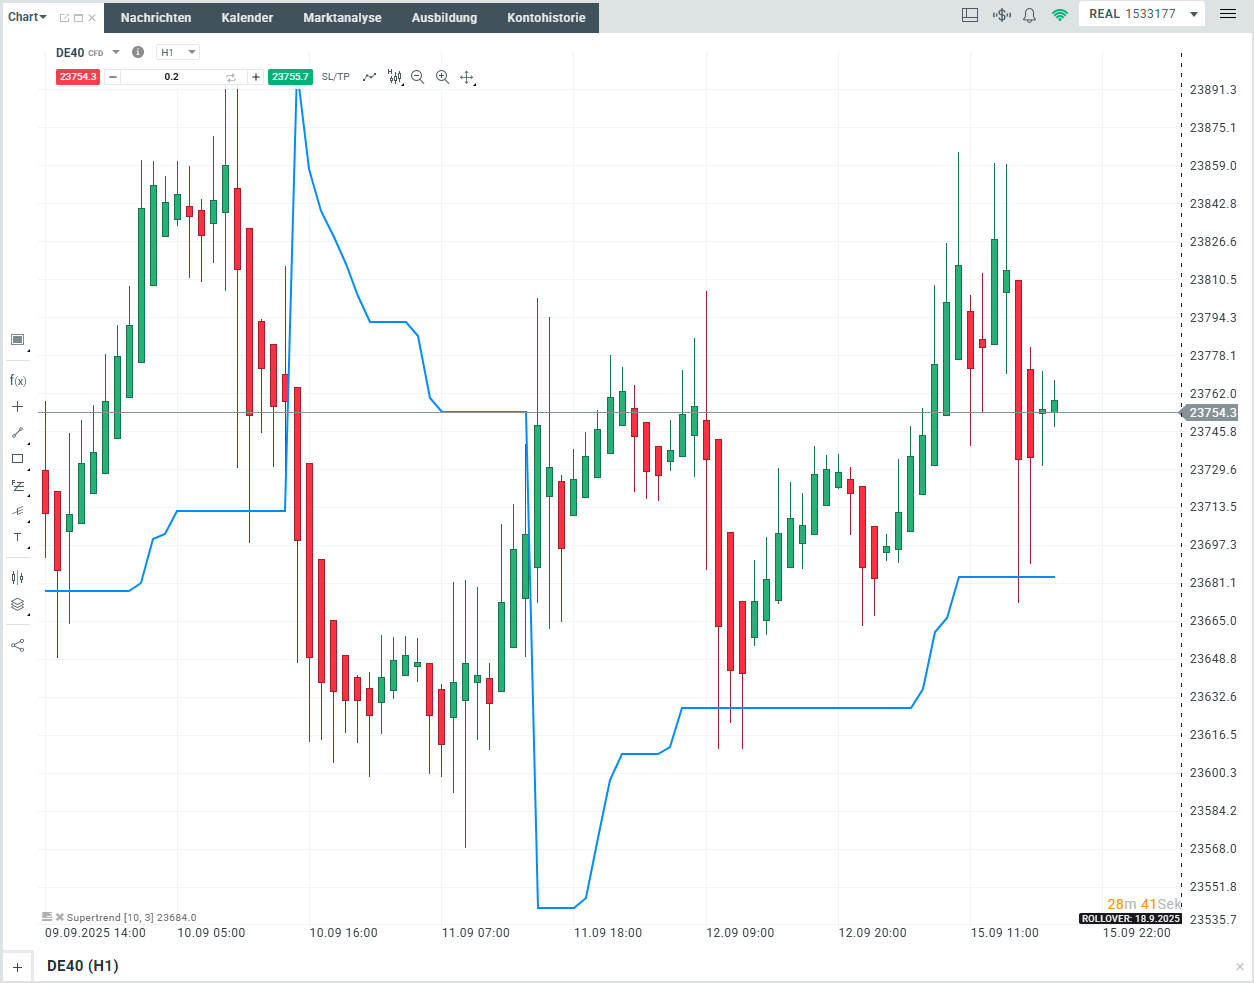Click the share chart icon

coord(17,645)
